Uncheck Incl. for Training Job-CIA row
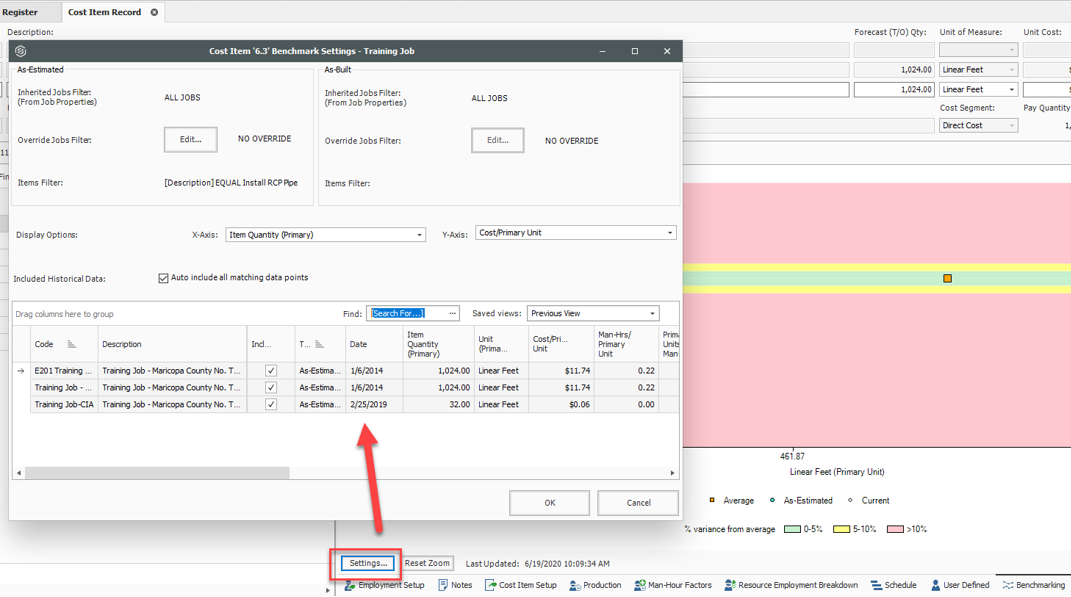The width and height of the screenshot is (1071, 597). (269, 404)
